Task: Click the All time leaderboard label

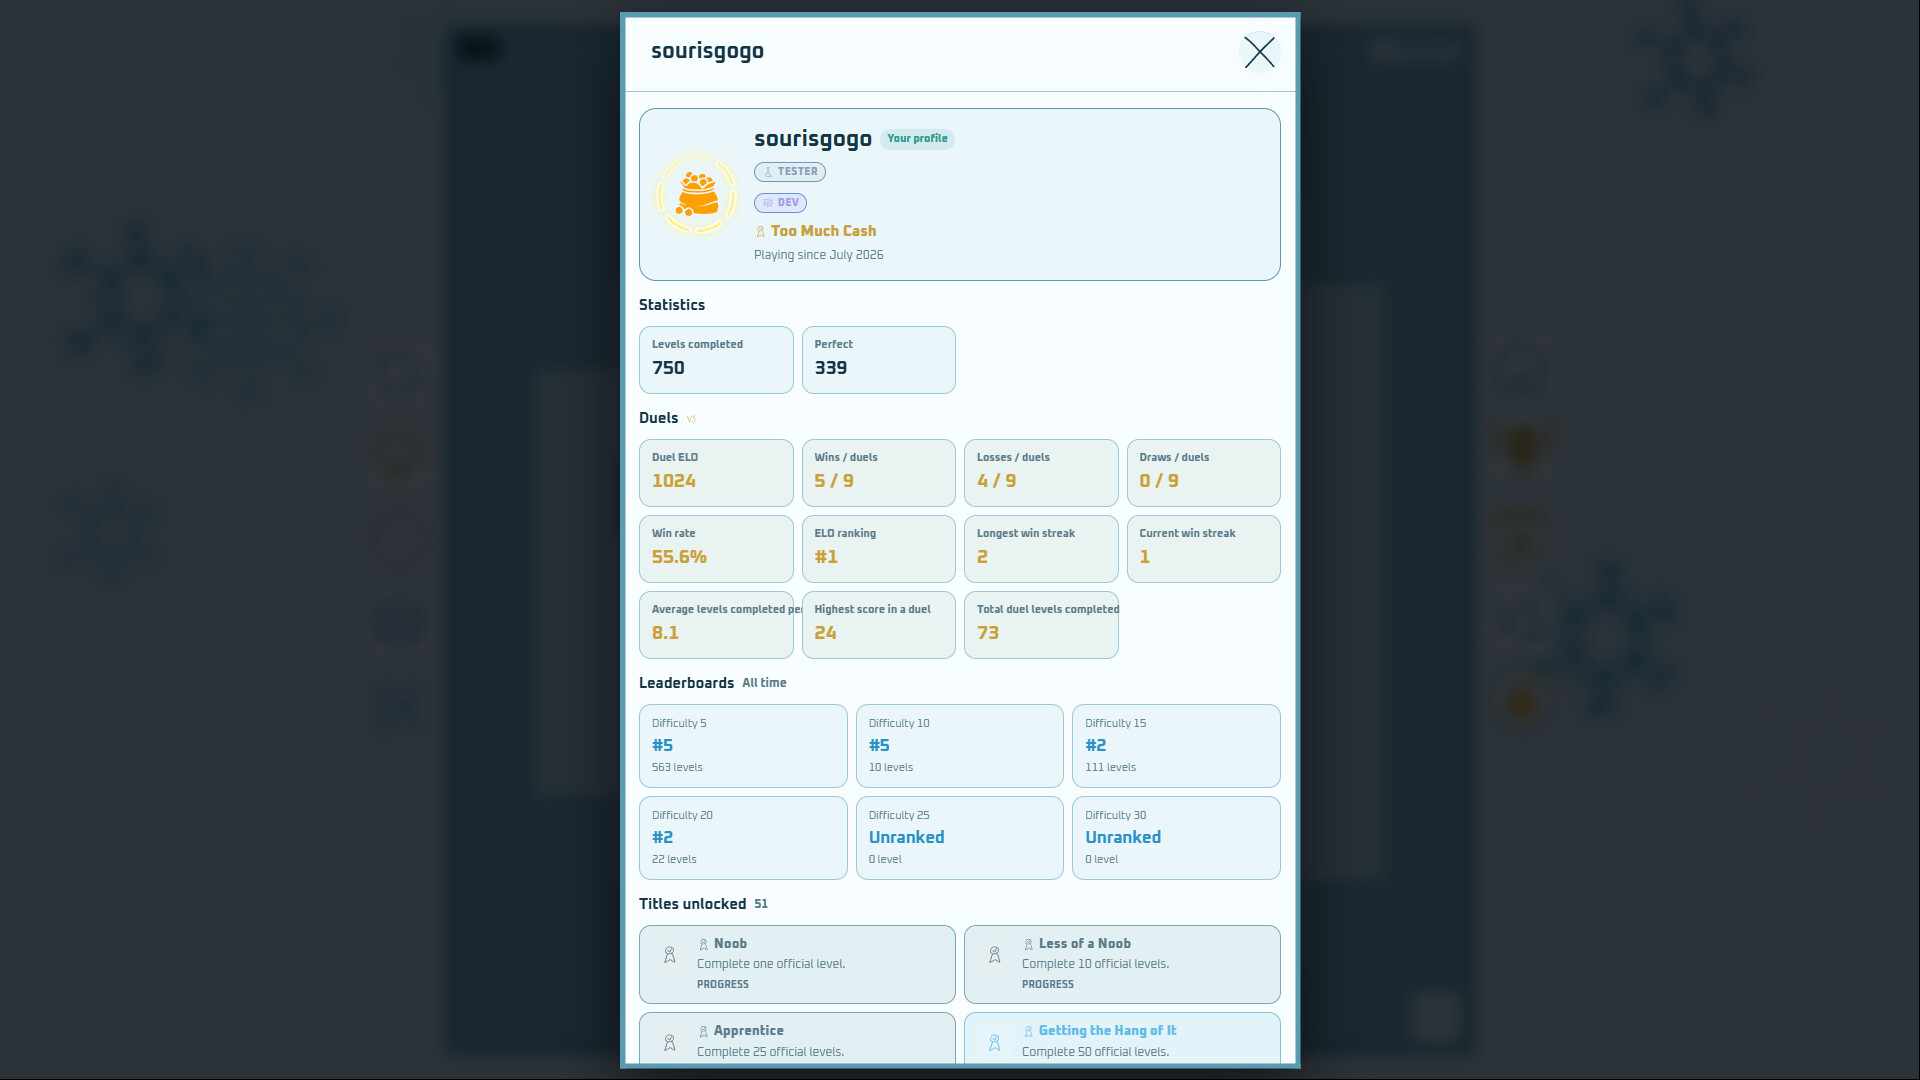Action: click(764, 683)
